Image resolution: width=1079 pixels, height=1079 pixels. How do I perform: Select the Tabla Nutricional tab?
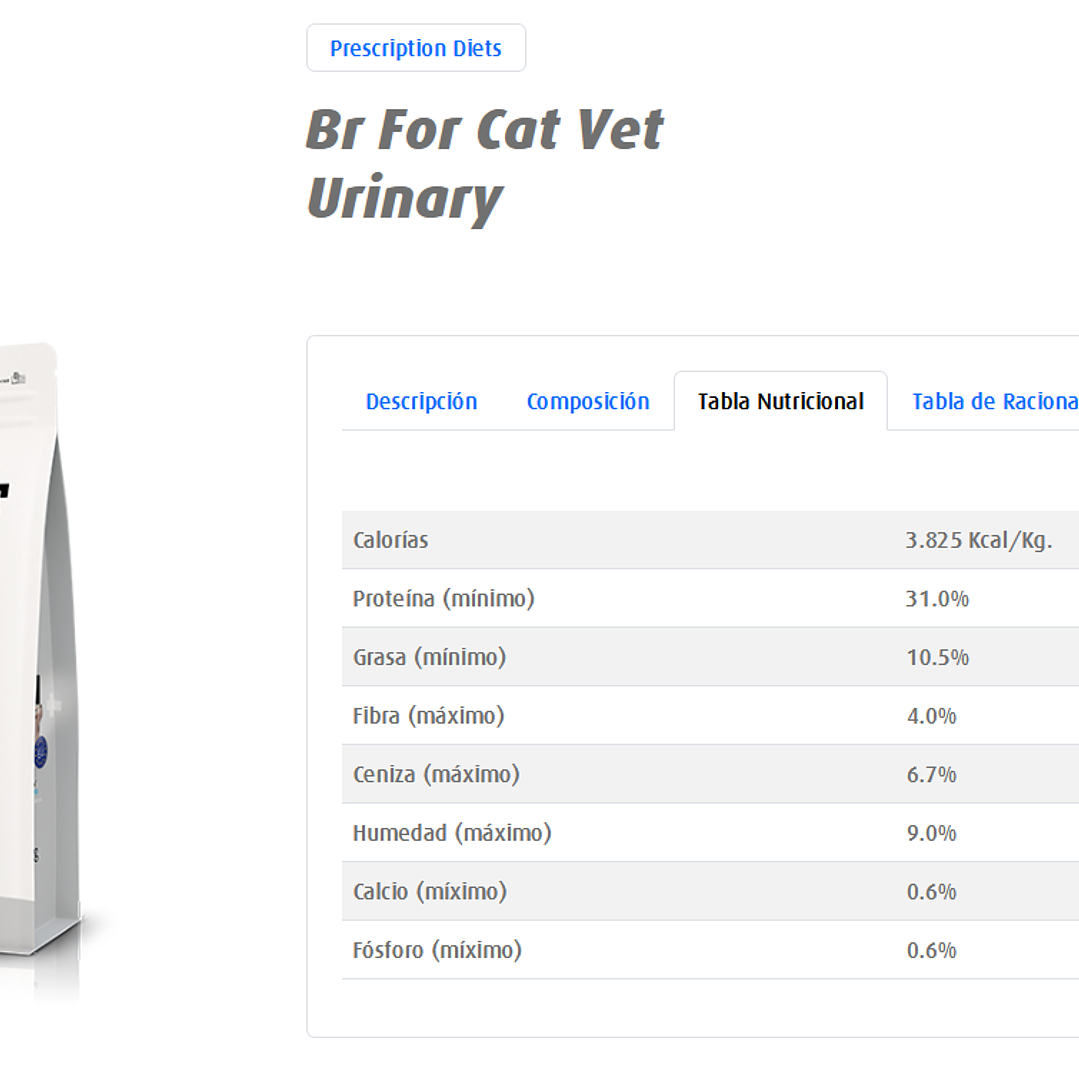pyautogui.click(x=780, y=401)
